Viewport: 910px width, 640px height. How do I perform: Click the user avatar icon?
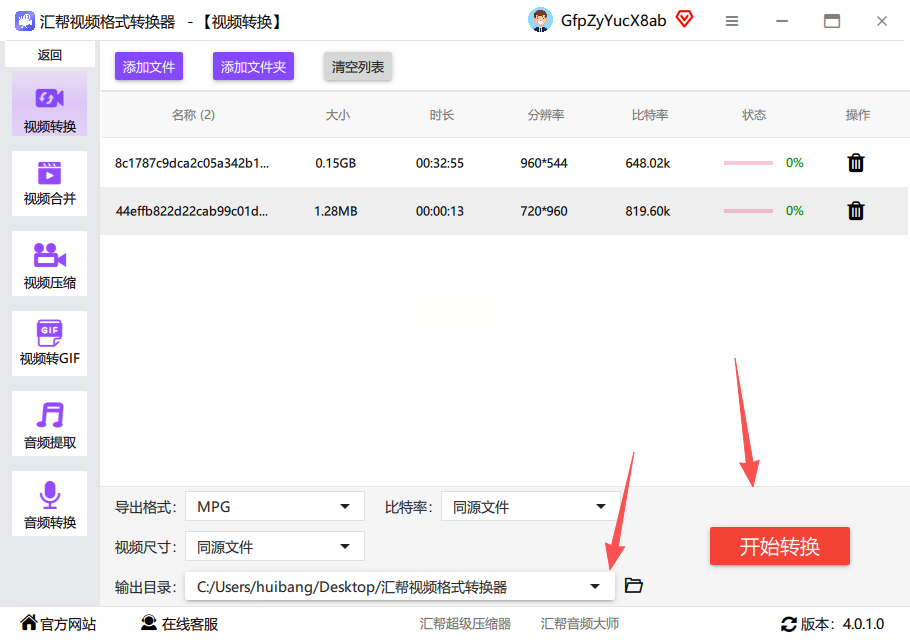point(540,21)
